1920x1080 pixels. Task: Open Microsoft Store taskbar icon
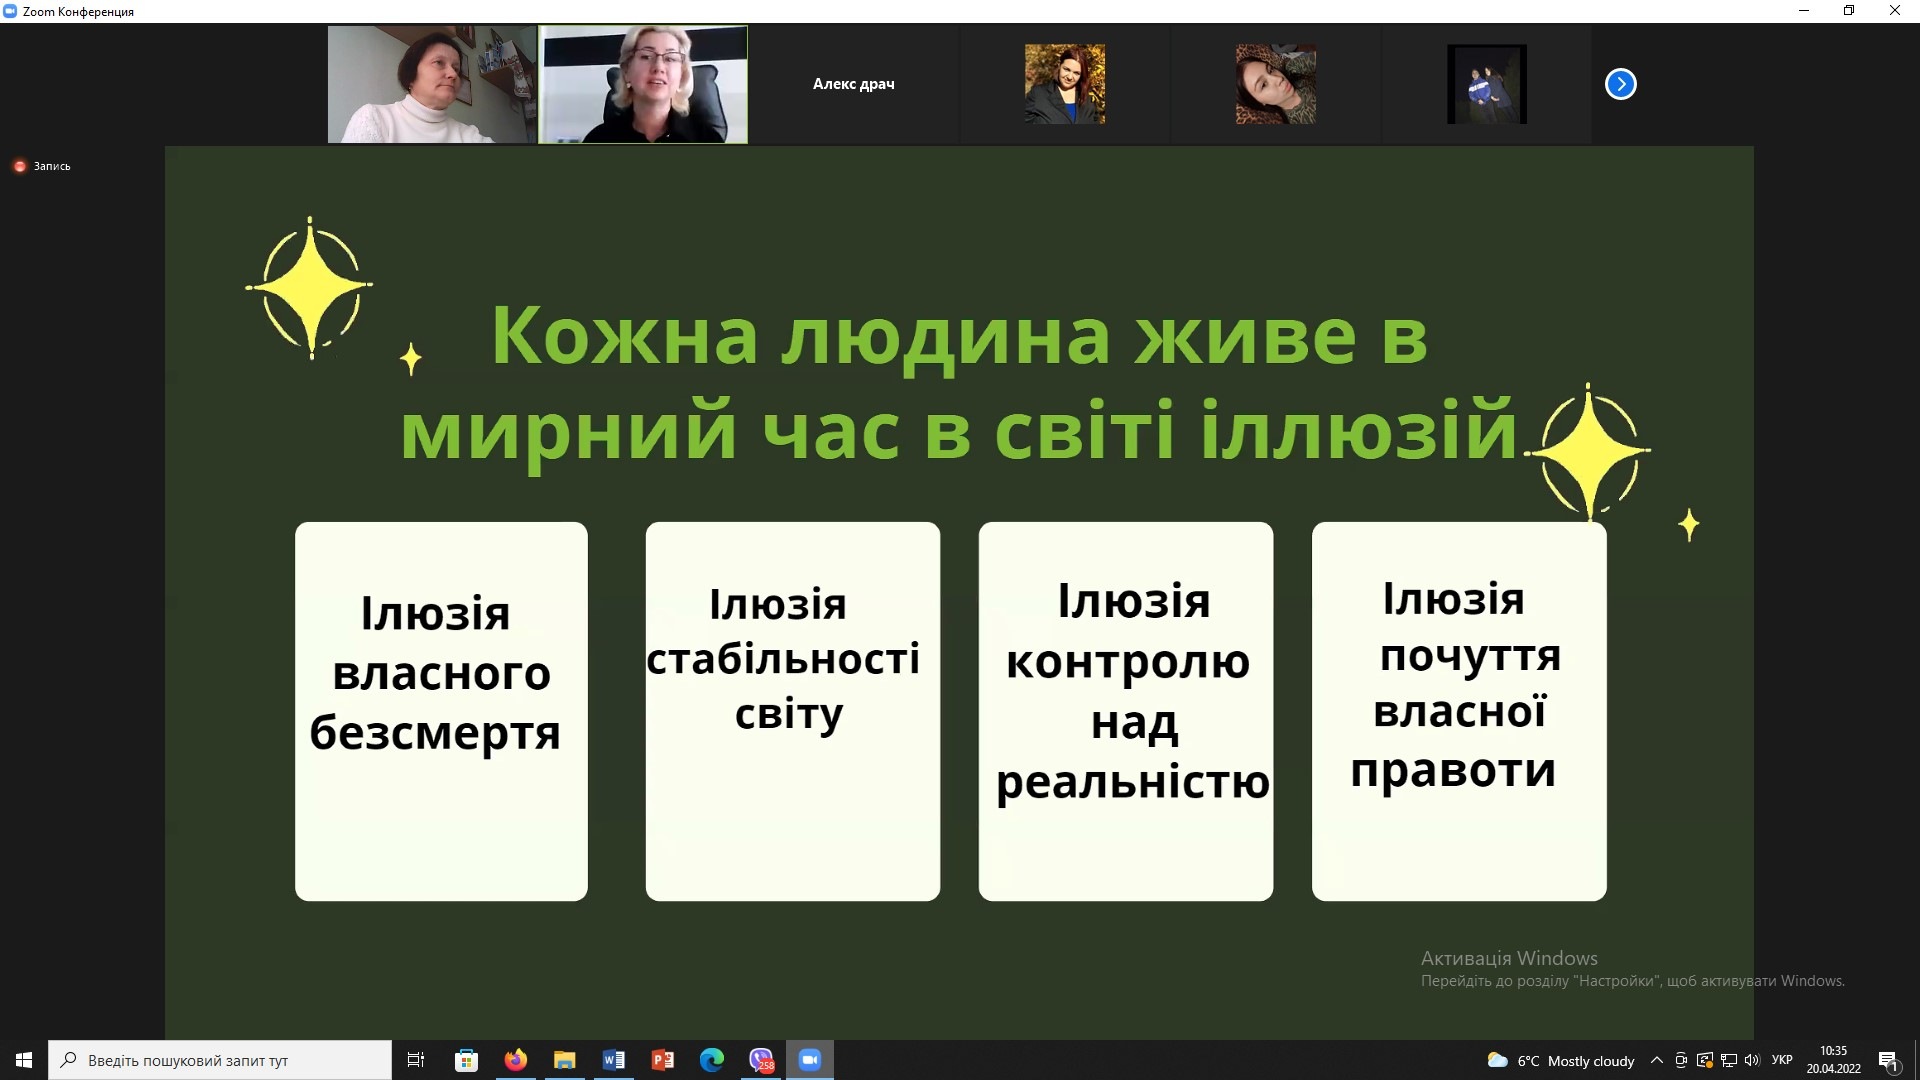coord(466,1060)
